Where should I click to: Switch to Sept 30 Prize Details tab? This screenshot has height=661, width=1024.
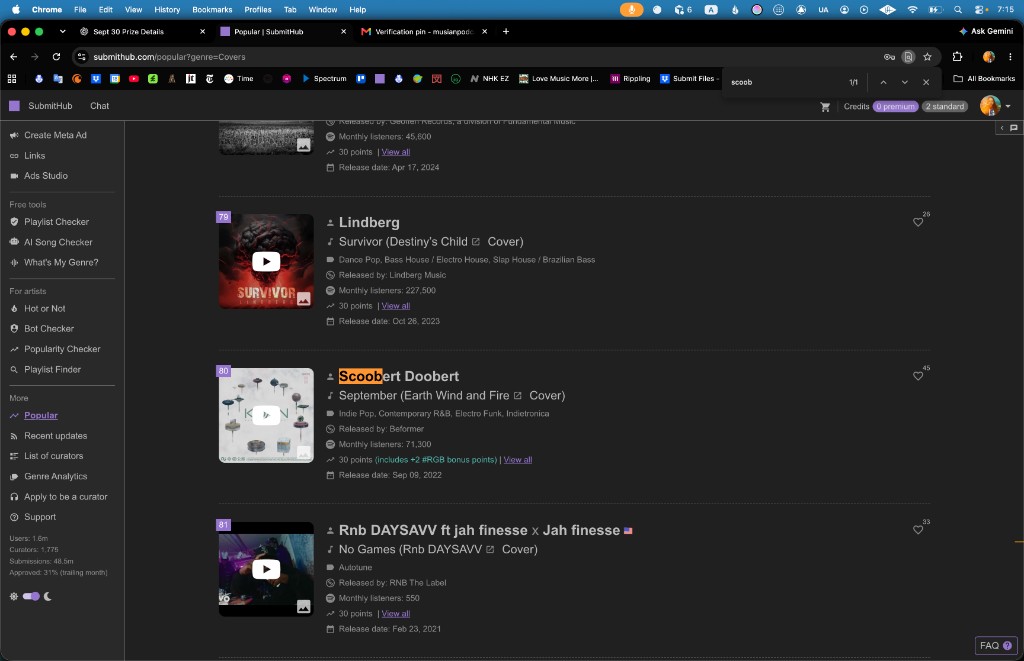pos(142,31)
